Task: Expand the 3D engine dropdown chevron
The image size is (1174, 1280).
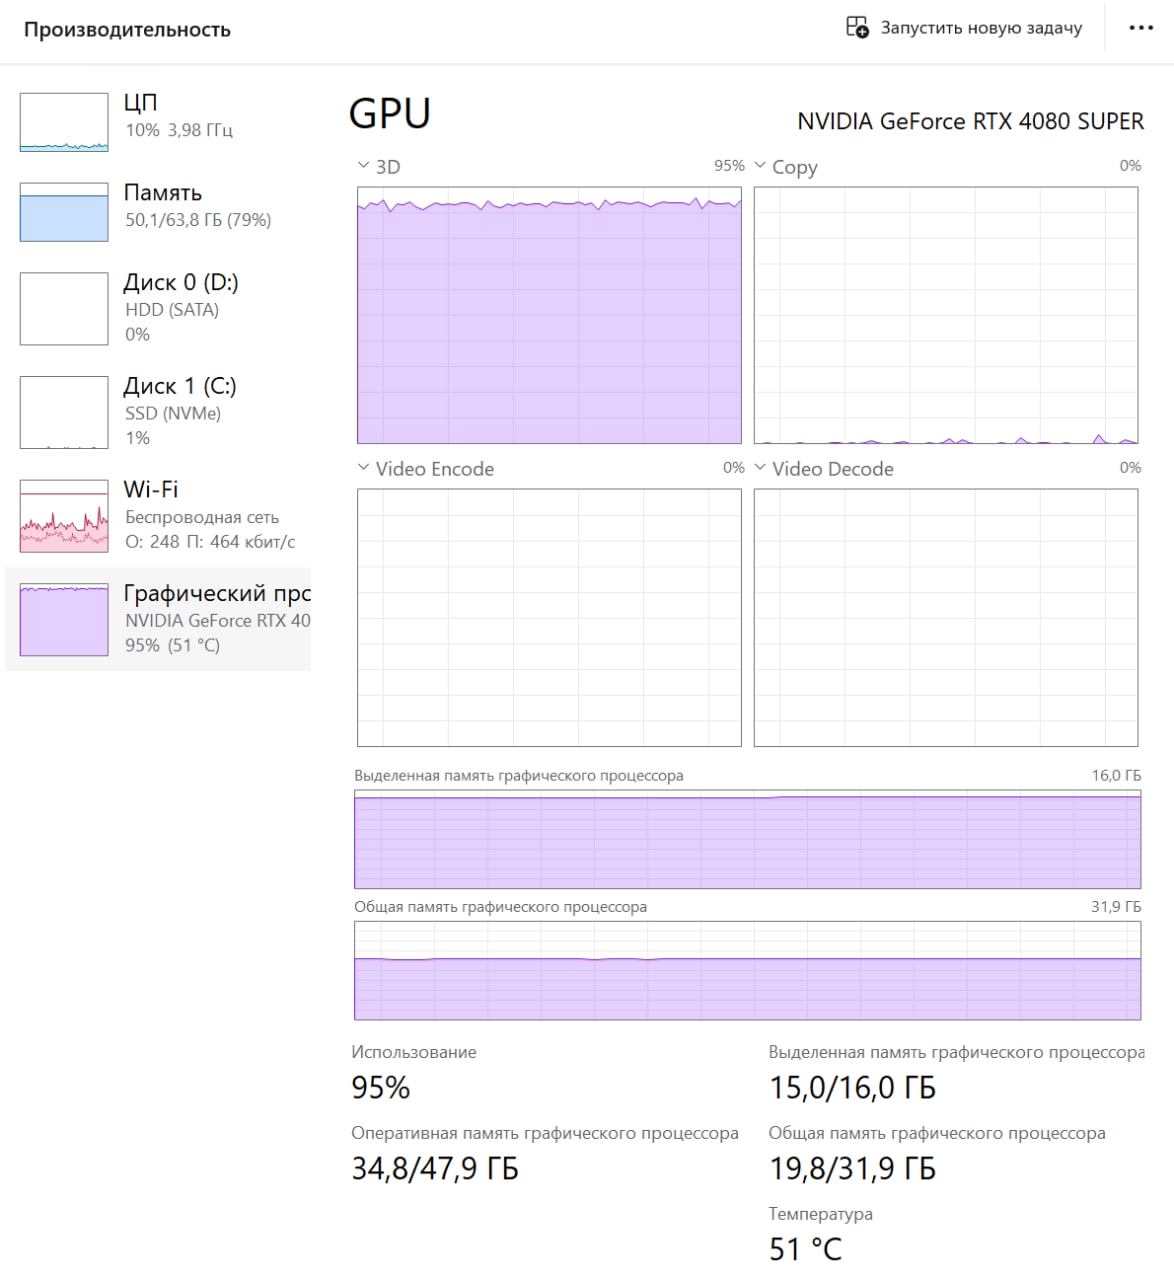Action: (363, 166)
